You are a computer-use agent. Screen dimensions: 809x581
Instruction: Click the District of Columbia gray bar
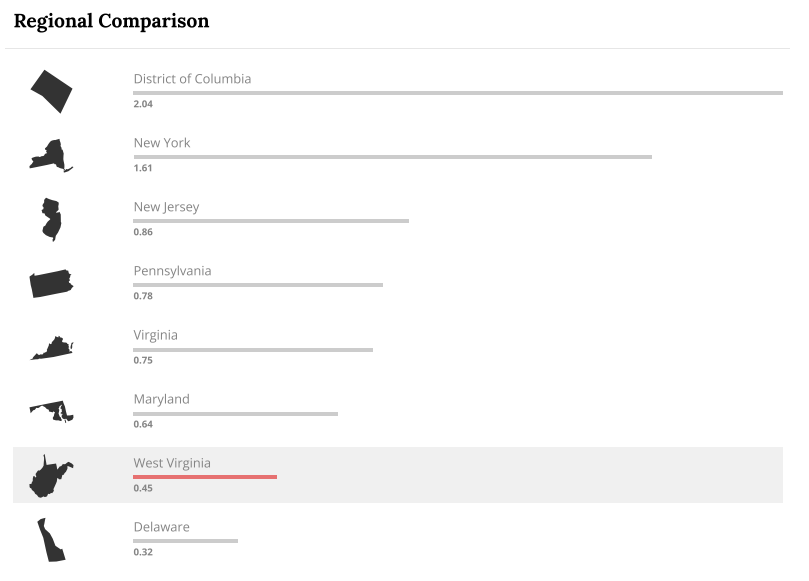click(x=458, y=93)
